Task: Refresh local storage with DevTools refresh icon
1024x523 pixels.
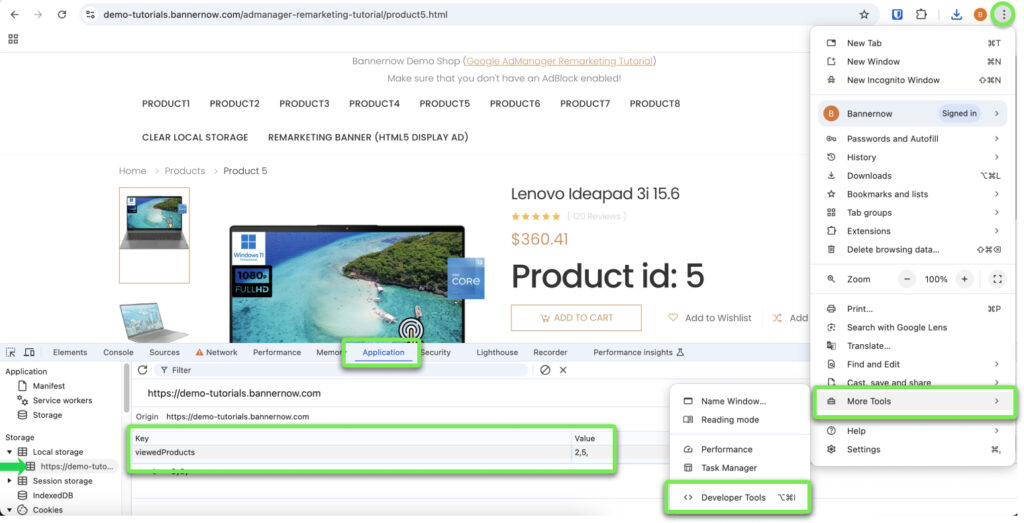Action: click(x=142, y=370)
